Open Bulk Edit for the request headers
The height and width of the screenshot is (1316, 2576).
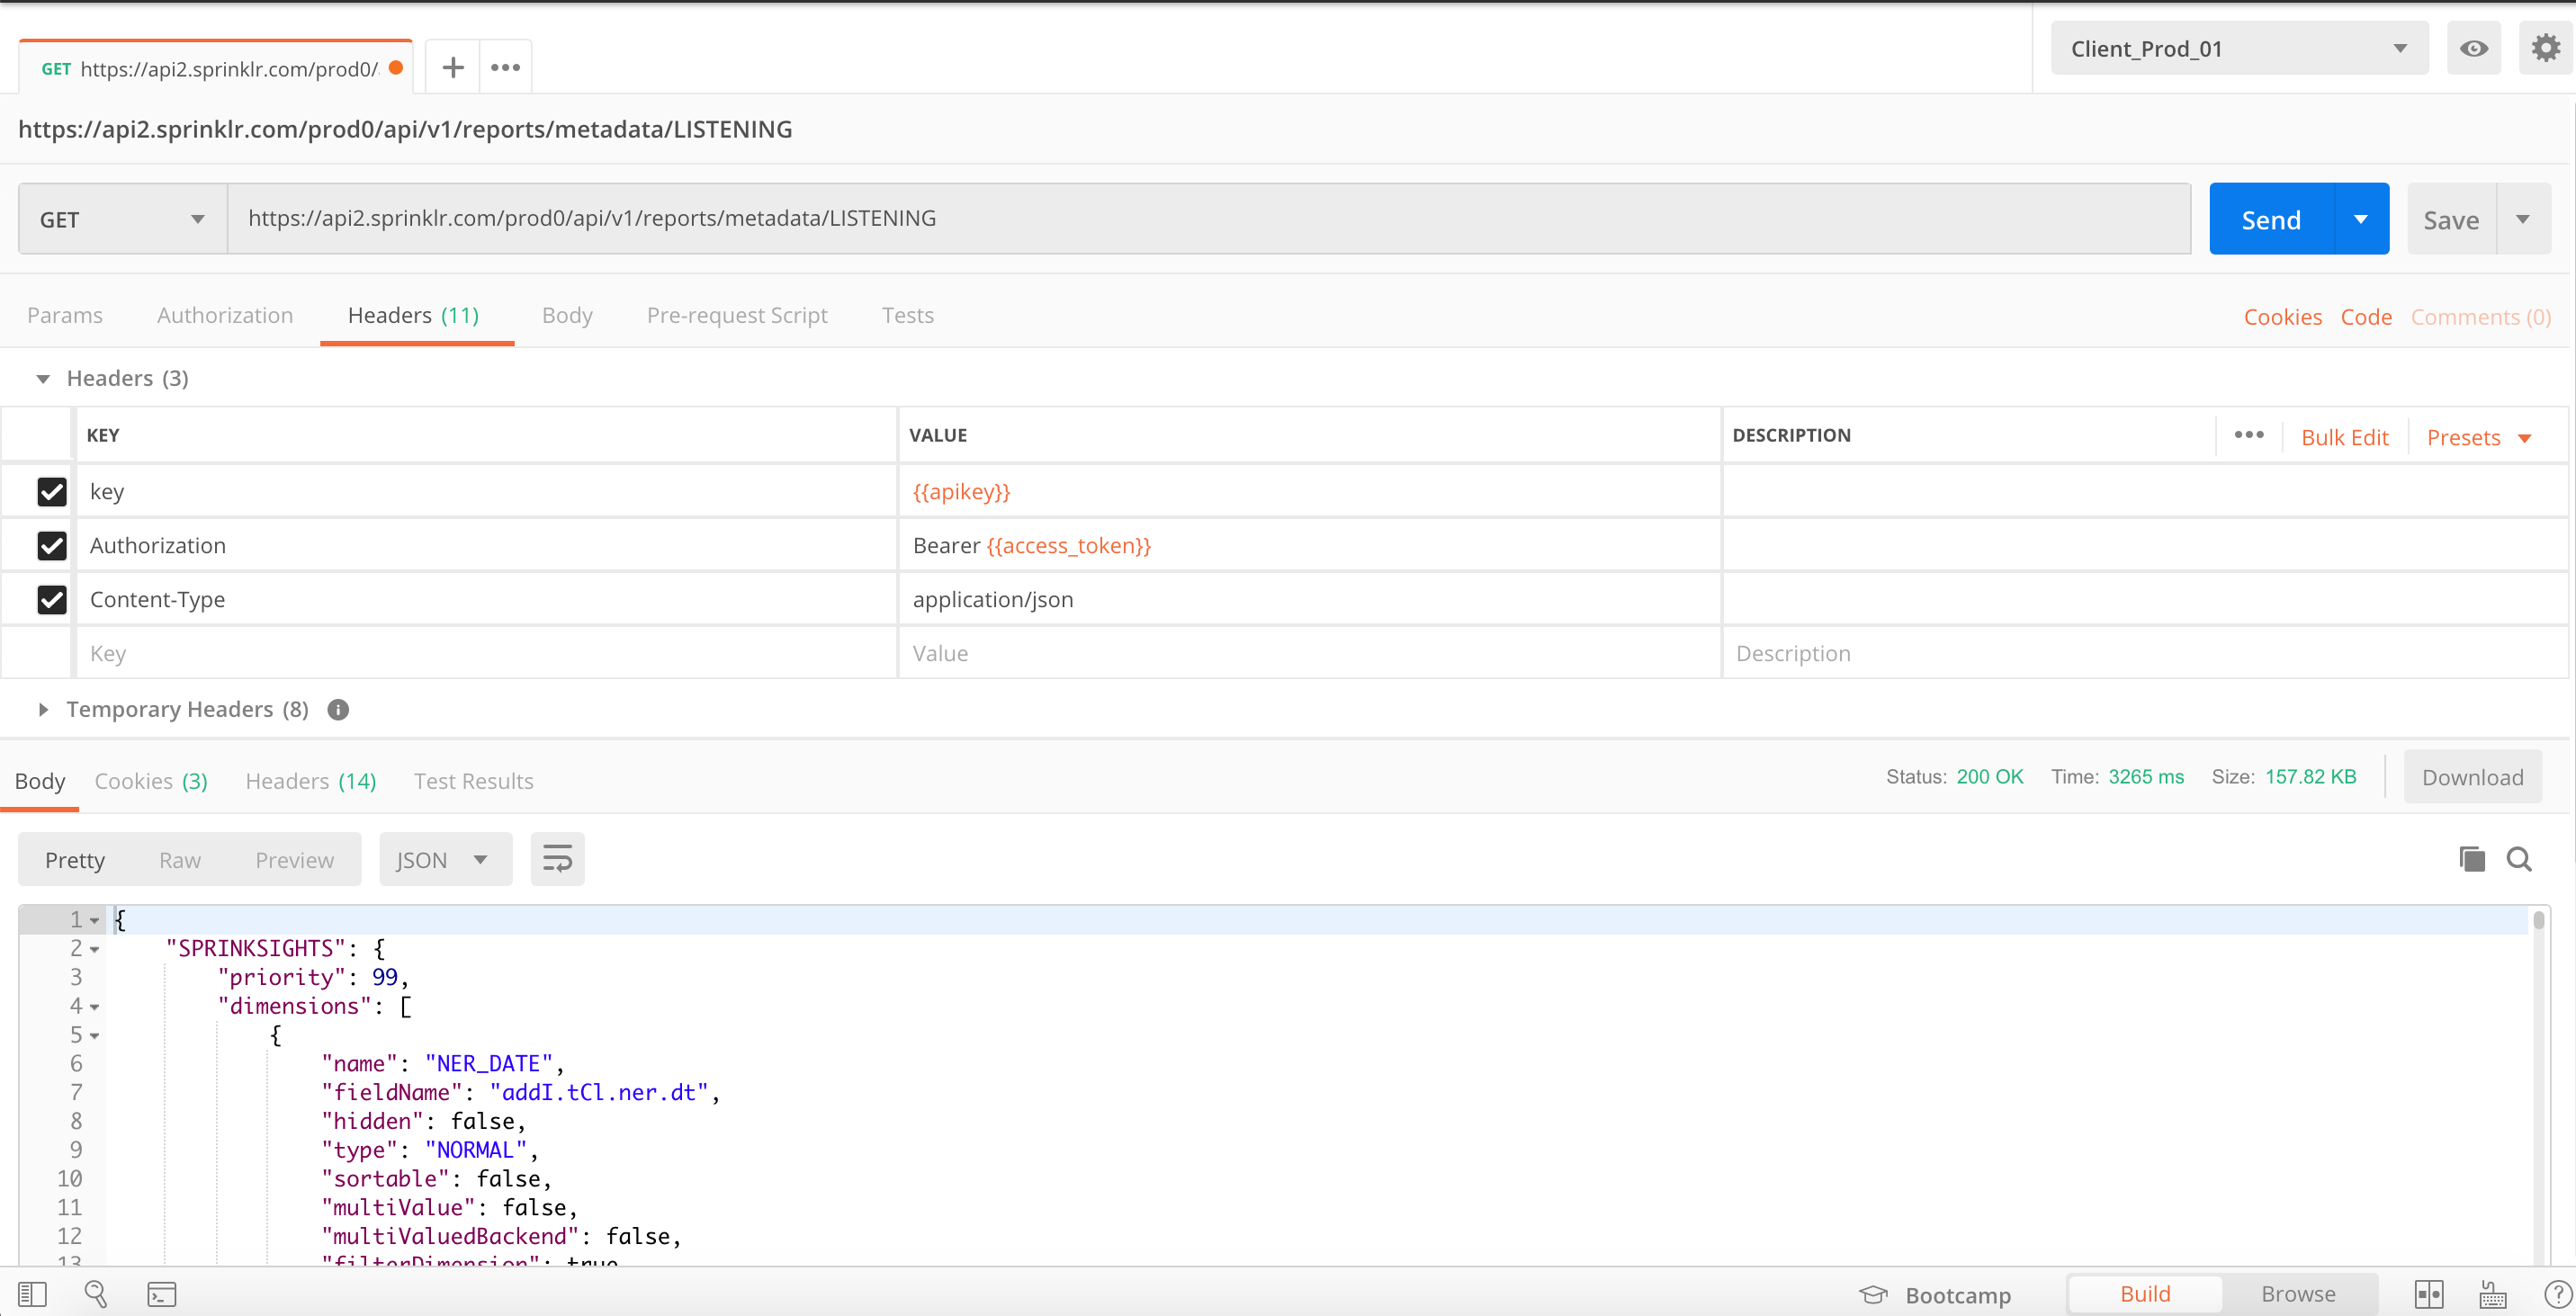tap(2345, 436)
